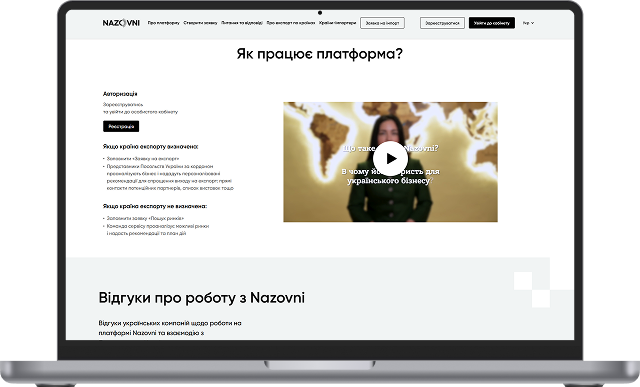Screen dimensions: 640x387
Task: Go to 'Створити заявку' in navigation
Action: 200,23
